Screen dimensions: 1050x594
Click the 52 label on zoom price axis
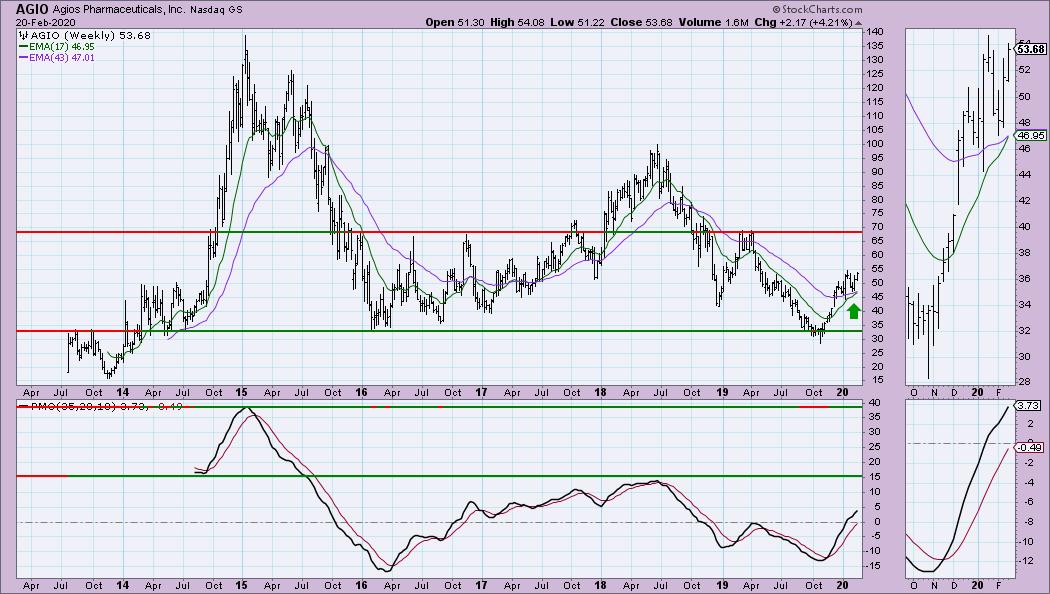pos(1024,70)
